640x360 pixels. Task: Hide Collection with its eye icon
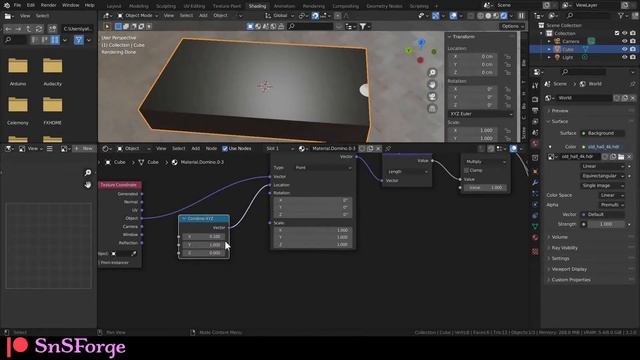[624, 33]
